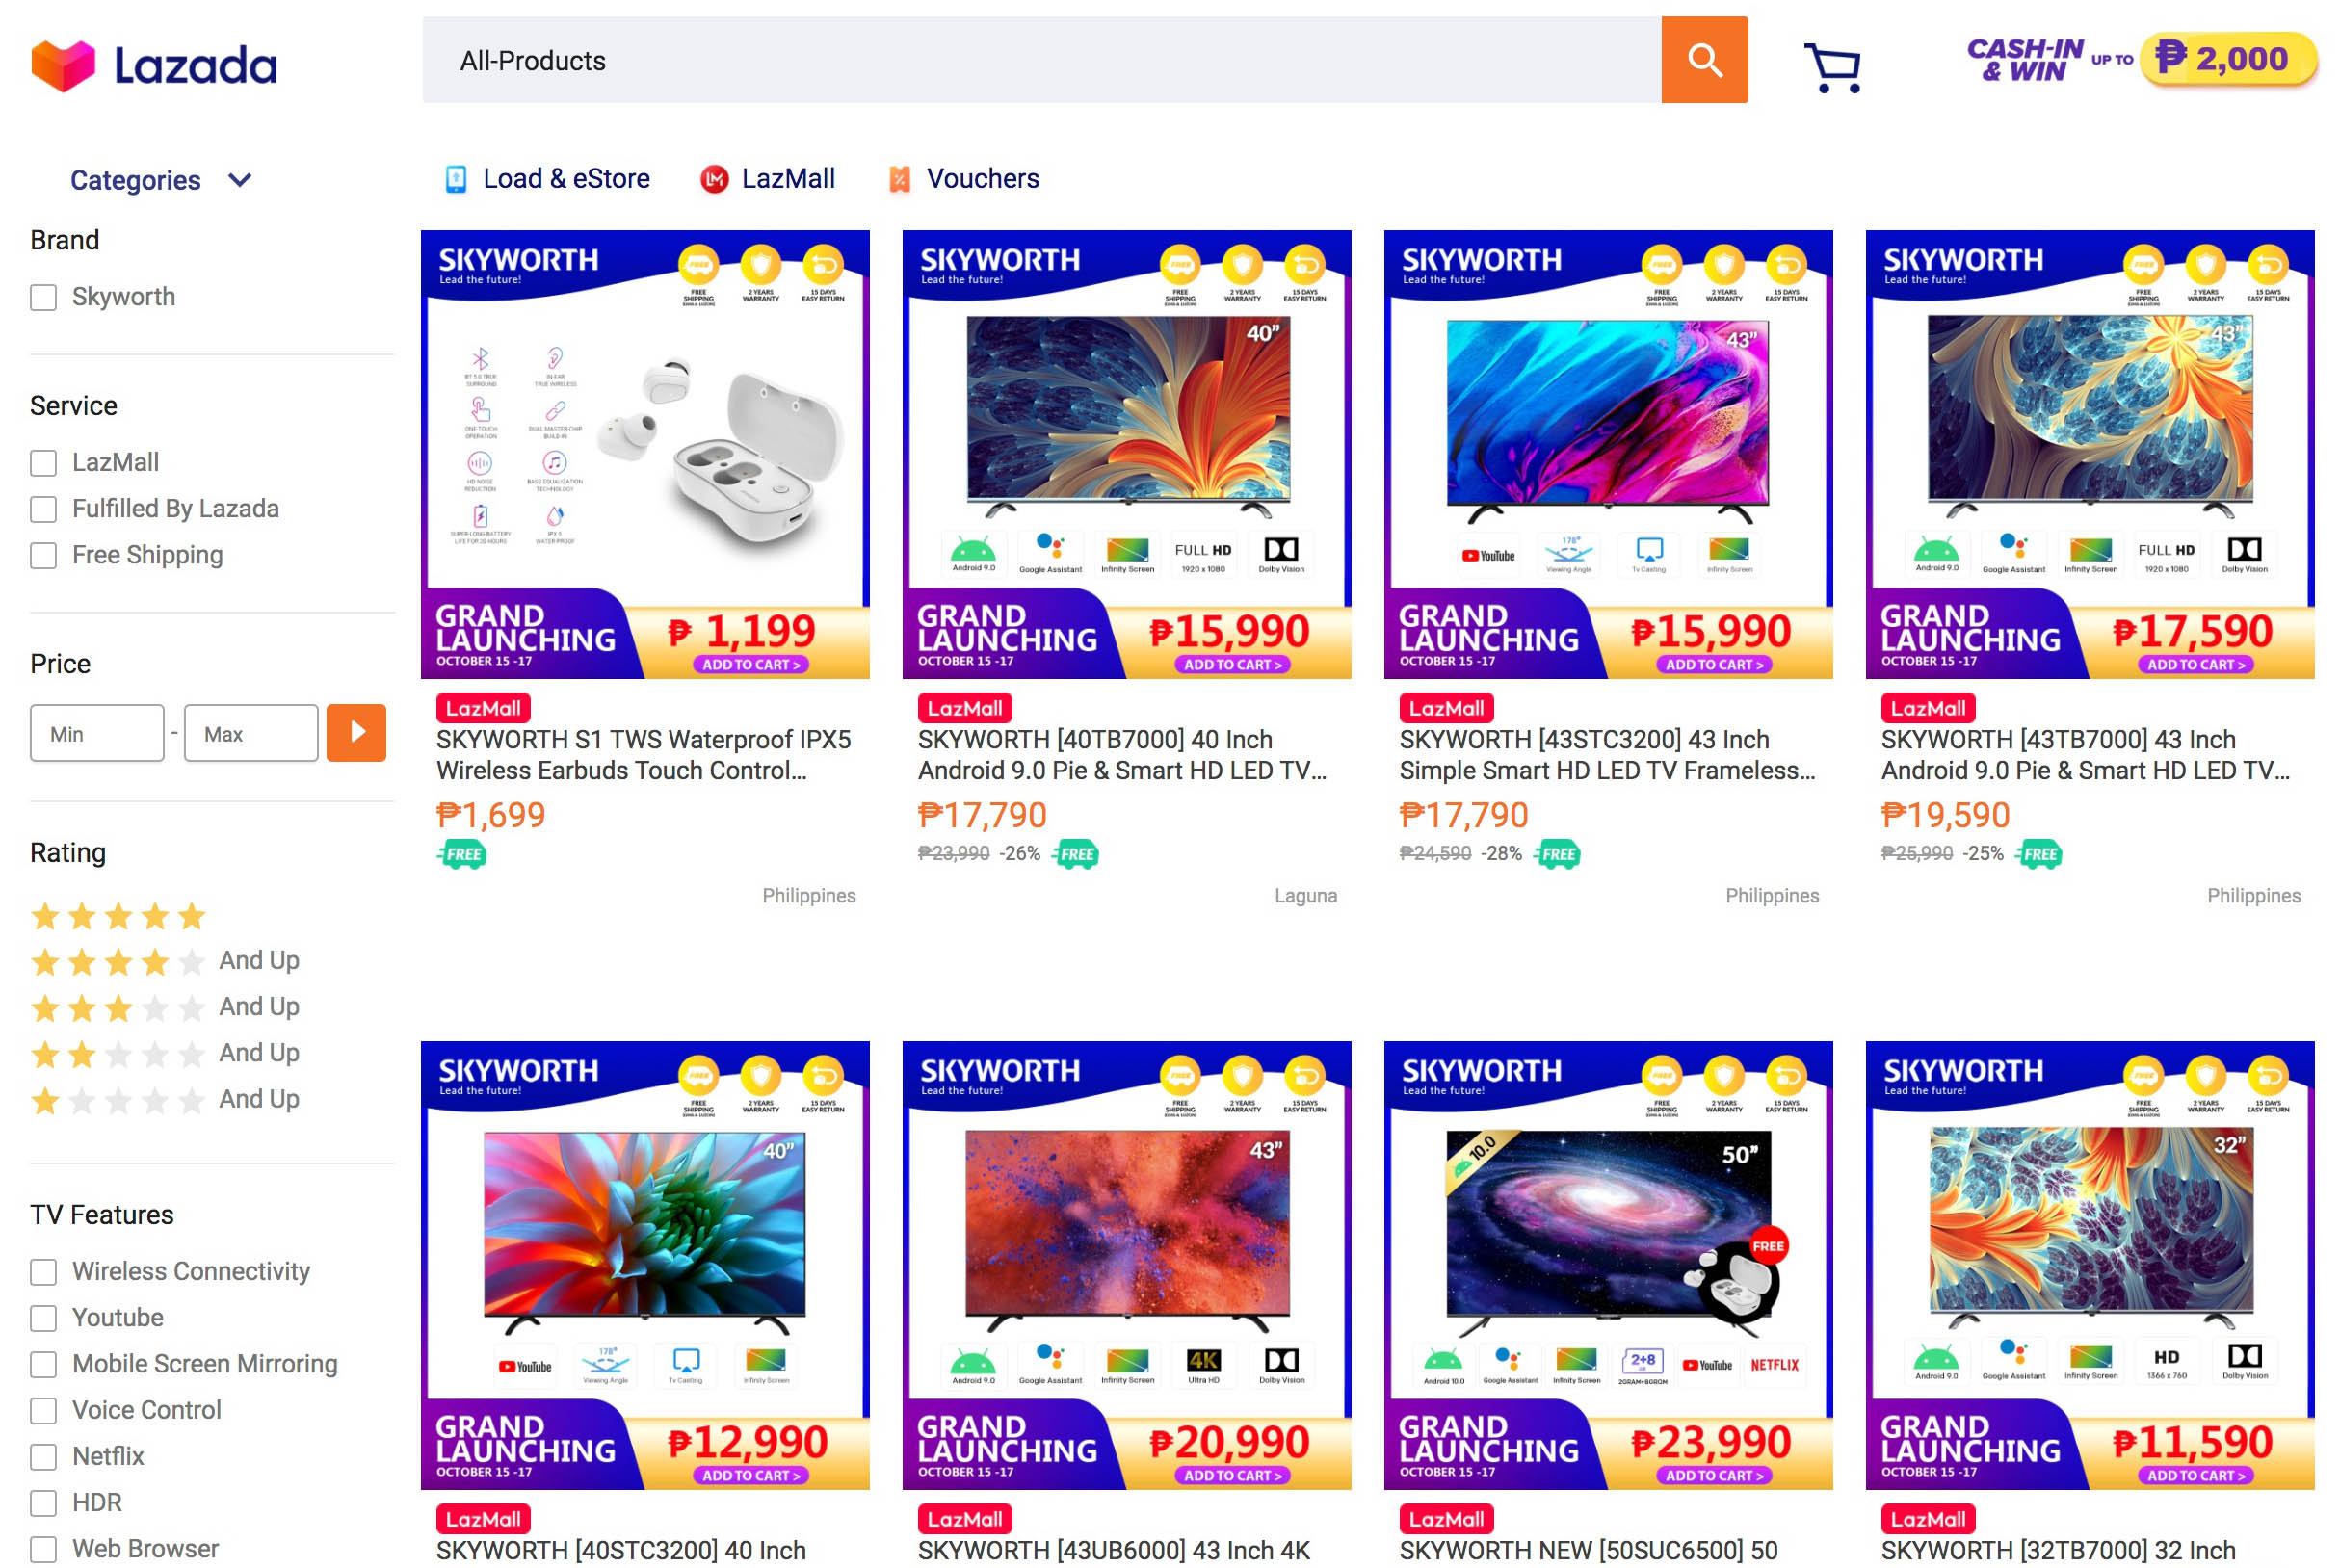Click the orange search magnifier button
This screenshot has height=1568, width=2340.
[1704, 60]
